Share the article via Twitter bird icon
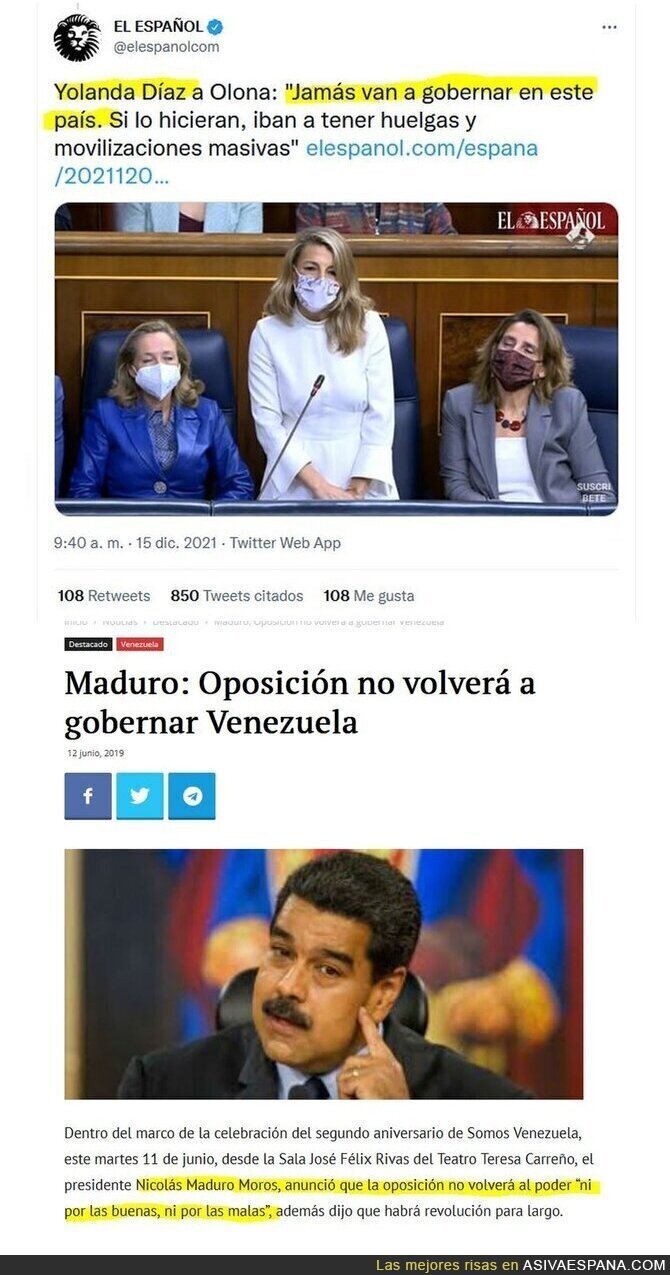670x1275 pixels. tap(140, 796)
